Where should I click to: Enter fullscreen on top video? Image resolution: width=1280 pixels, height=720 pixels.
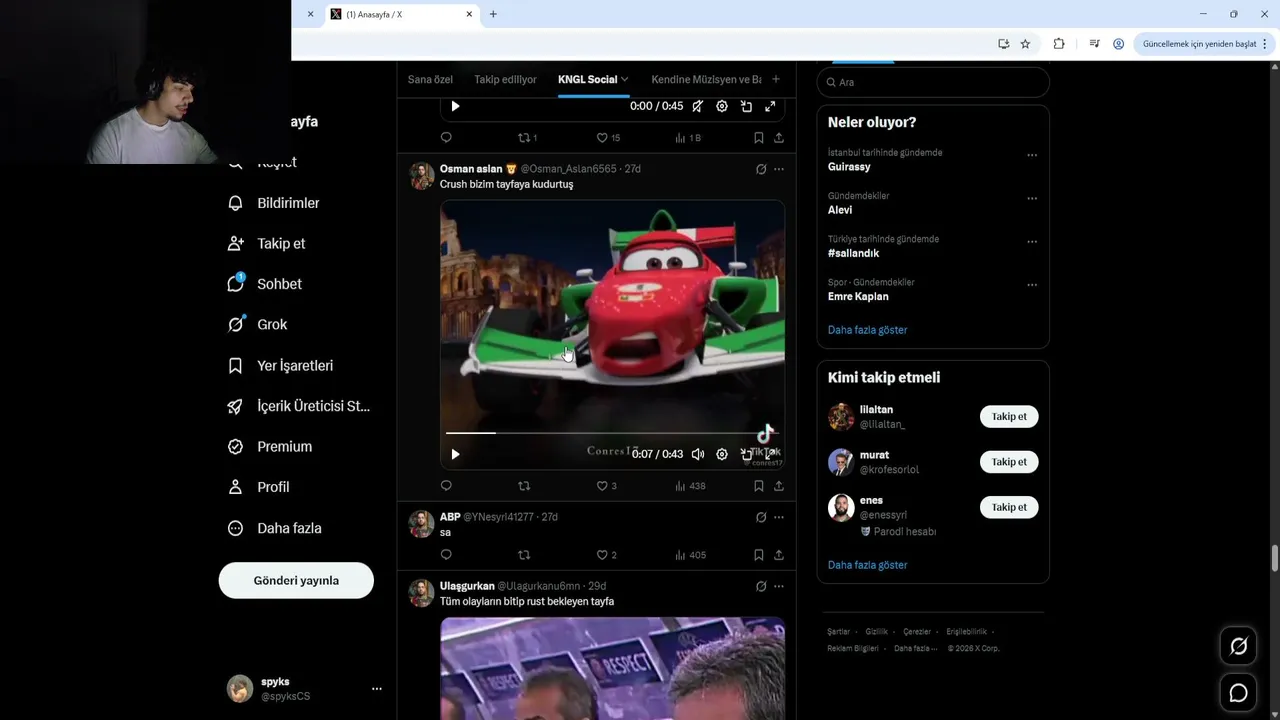click(x=770, y=106)
